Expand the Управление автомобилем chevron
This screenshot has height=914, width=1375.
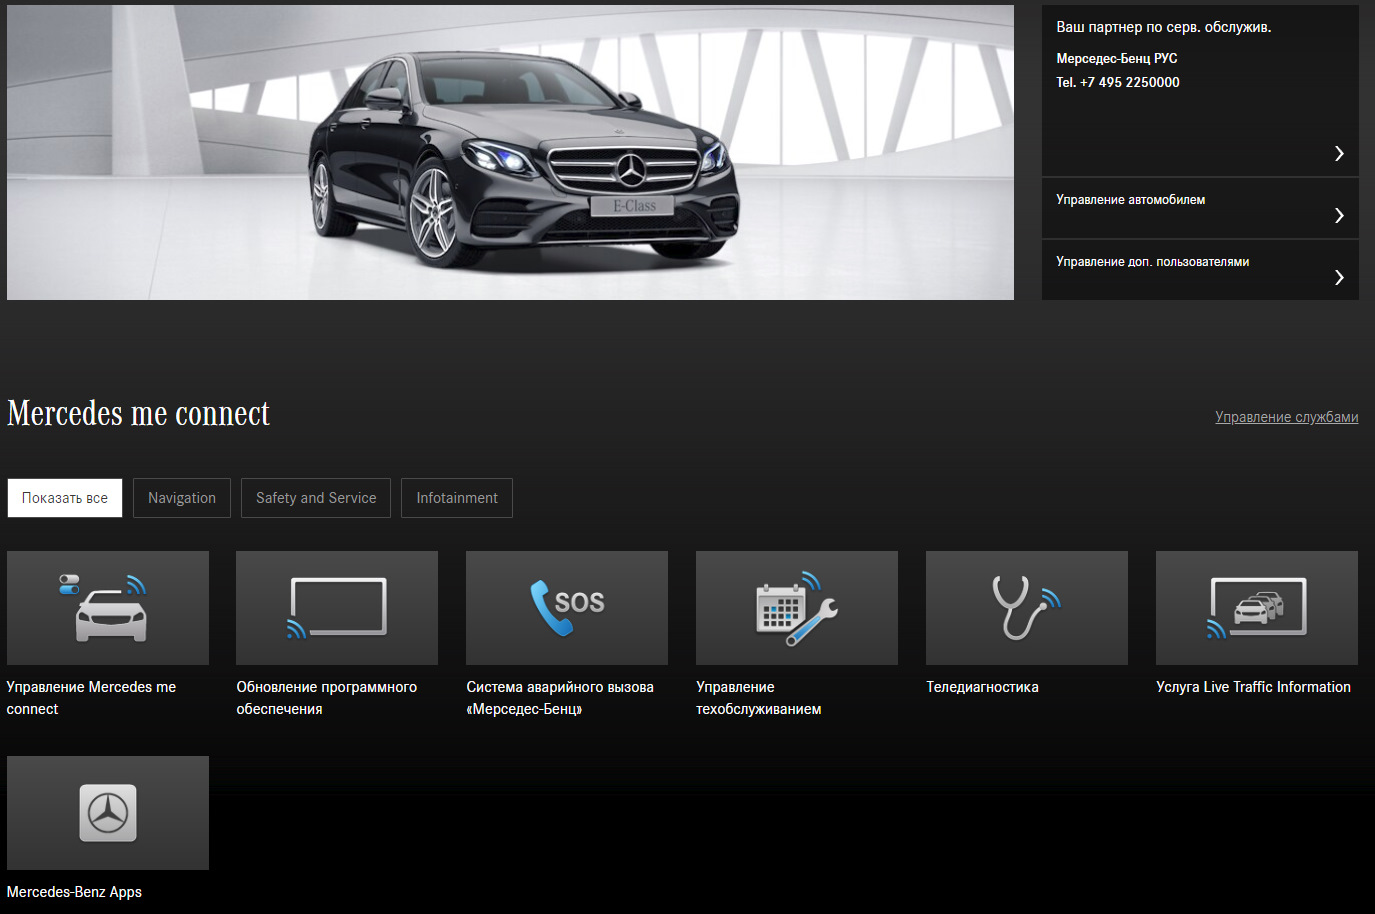click(1339, 215)
